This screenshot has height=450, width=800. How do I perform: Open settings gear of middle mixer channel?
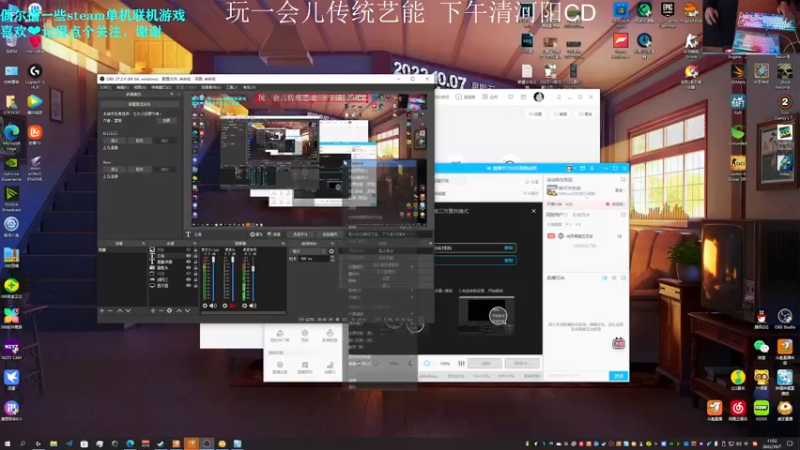(224, 306)
